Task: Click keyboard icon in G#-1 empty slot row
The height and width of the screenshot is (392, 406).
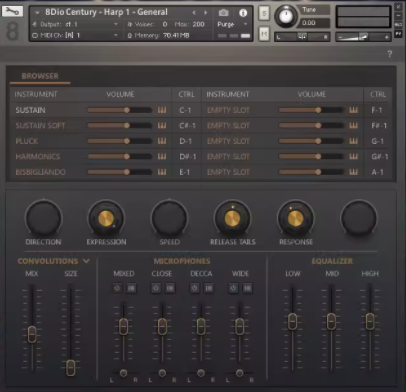Action: (x=353, y=156)
